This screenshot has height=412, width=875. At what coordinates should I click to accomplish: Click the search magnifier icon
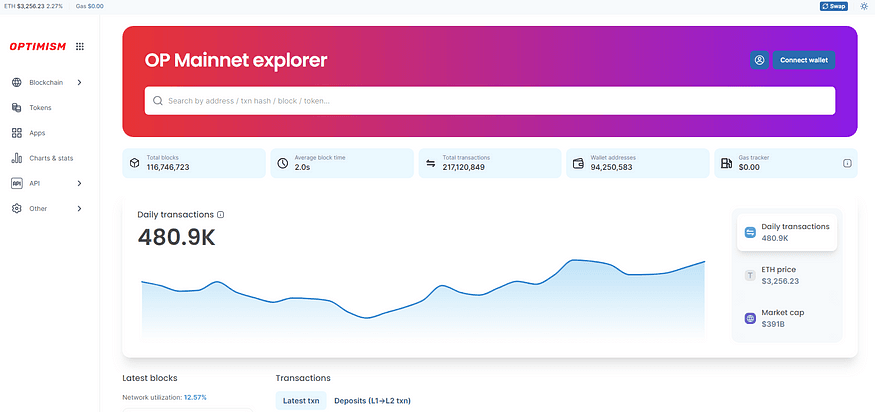tap(157, 101)
